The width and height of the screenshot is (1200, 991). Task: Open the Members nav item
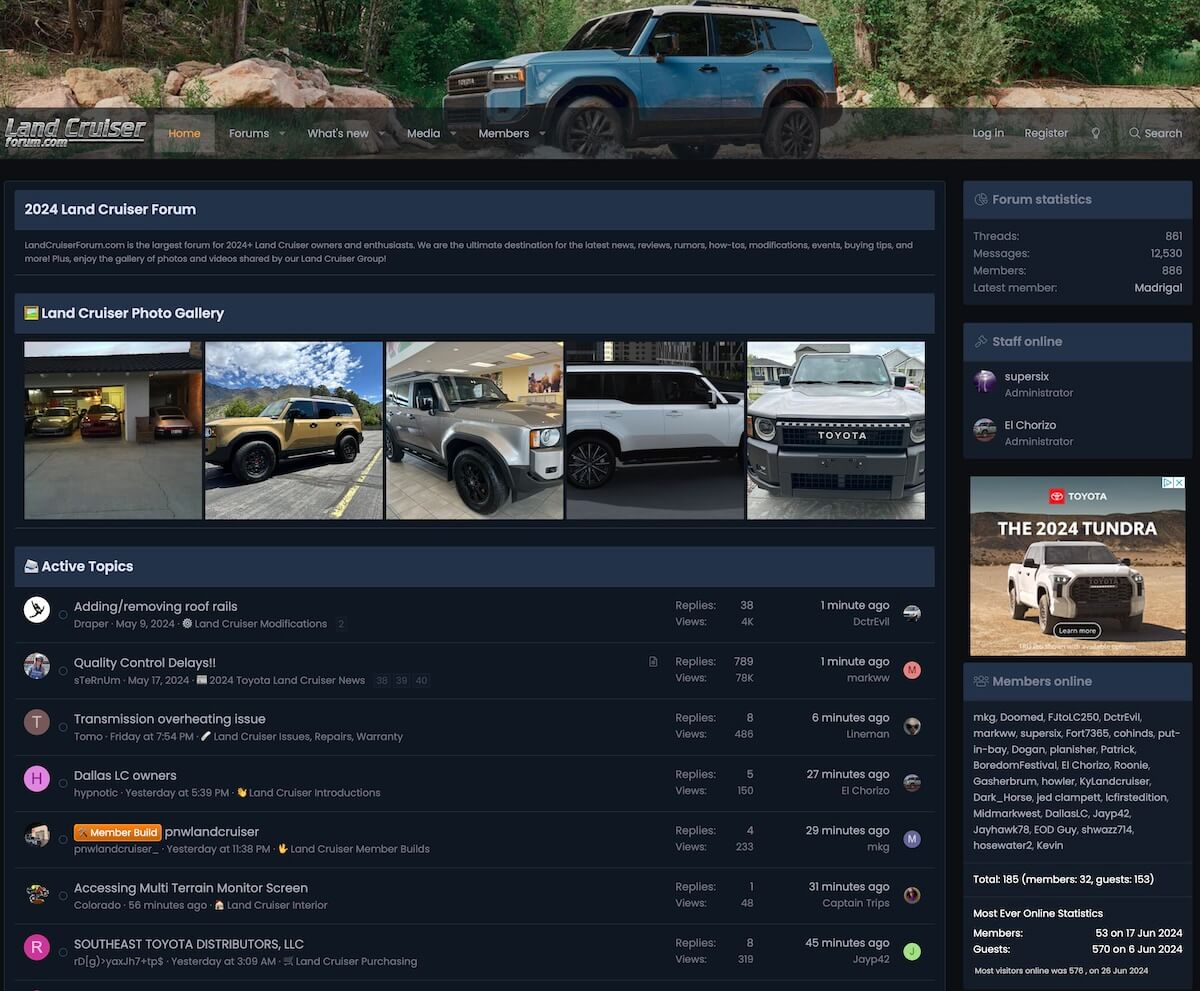(504, 133)
